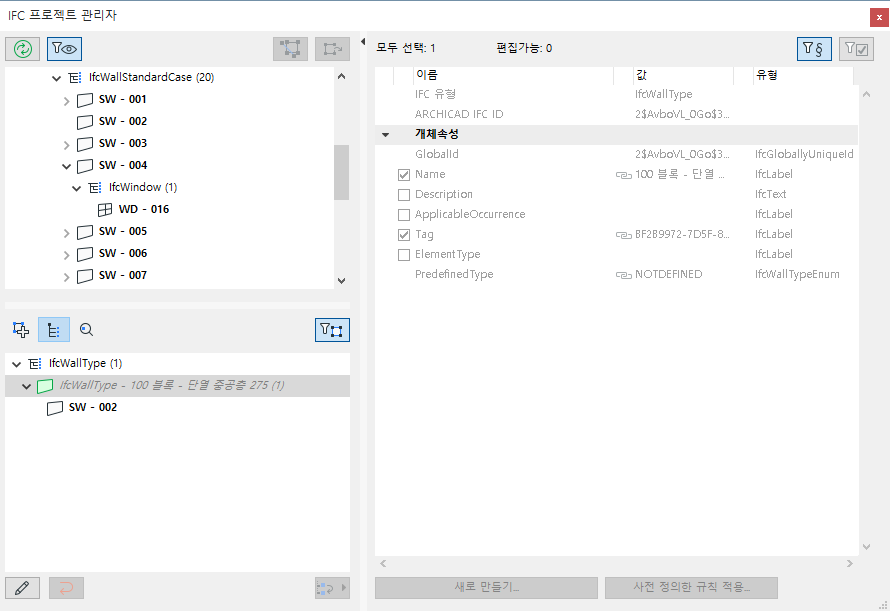Click the wall icon beside SW - 001

point(85,100)
